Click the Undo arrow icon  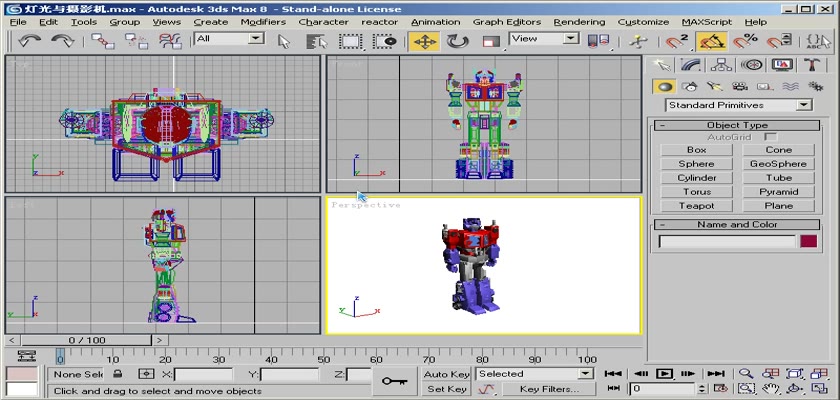point(29,41)
